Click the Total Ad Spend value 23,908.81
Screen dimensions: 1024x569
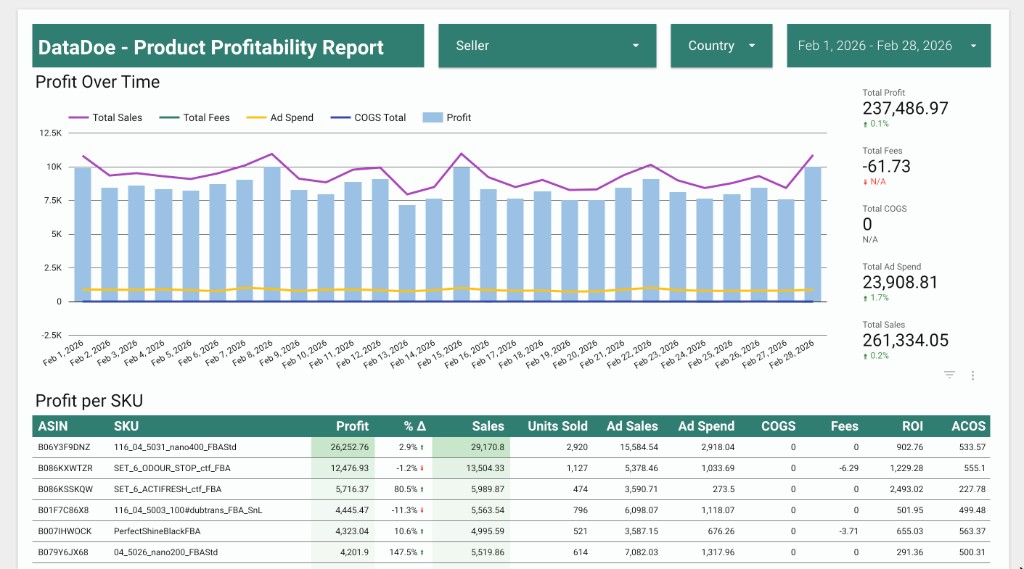pyautogui.click(x=900, y=282)
